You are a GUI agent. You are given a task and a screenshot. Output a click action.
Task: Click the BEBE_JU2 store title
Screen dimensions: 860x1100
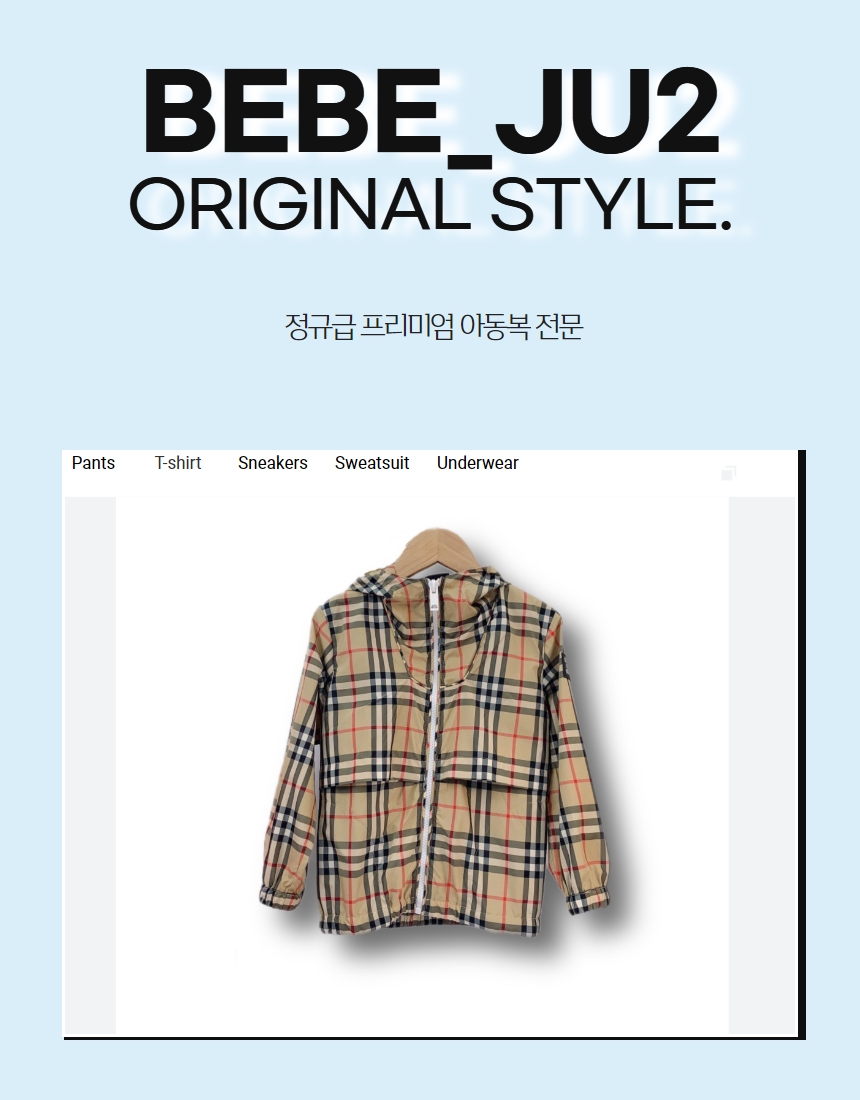[x=431, y=116]
